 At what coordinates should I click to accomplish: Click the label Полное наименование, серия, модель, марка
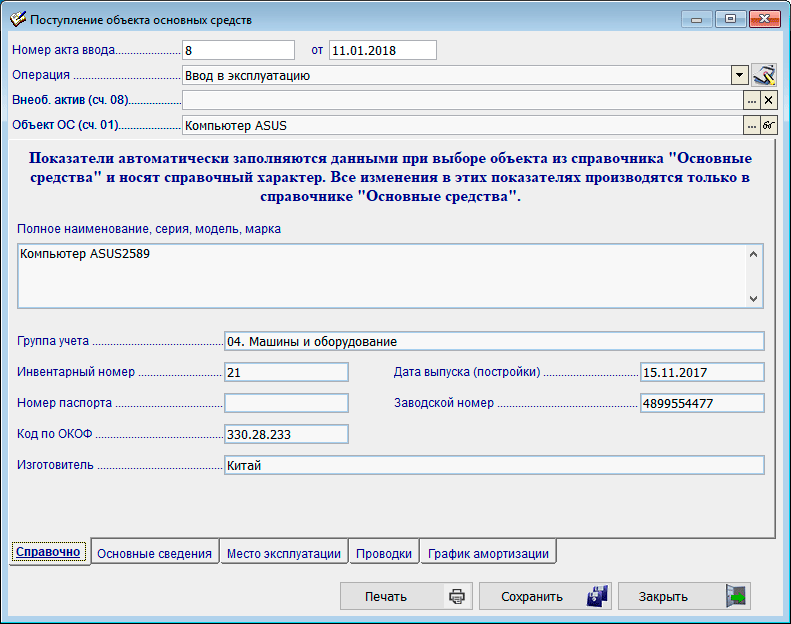(149, 229)
